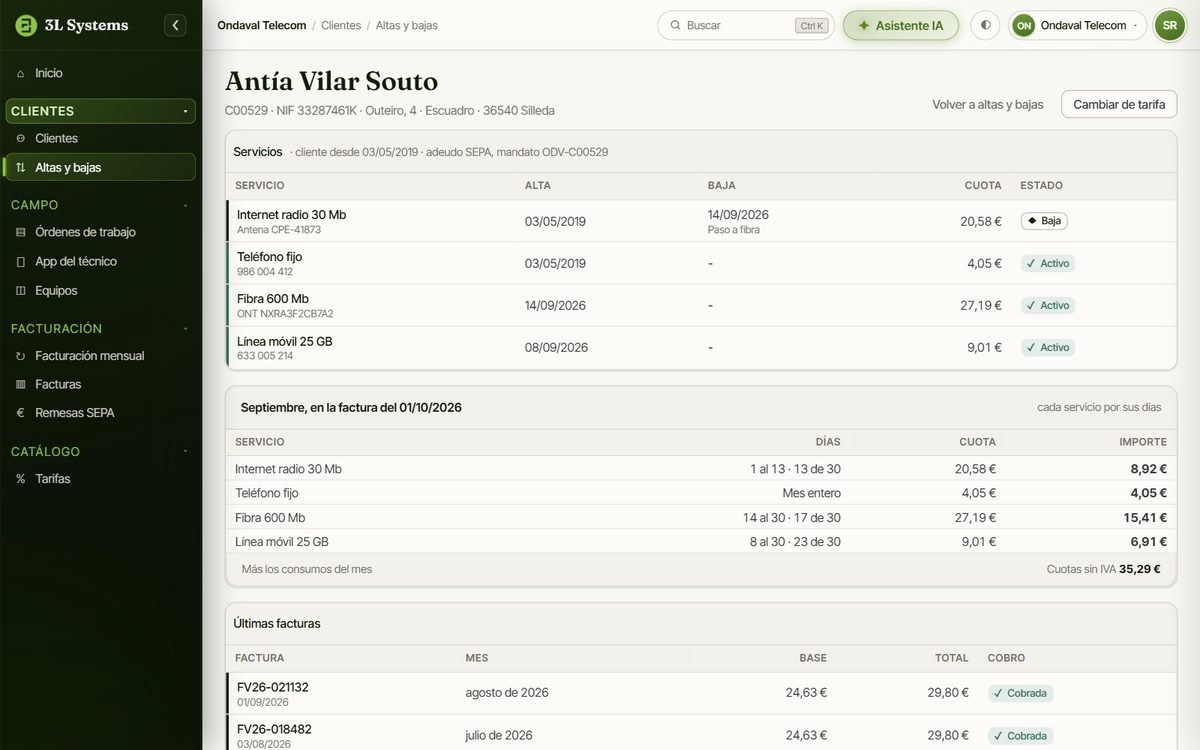This screenshot has width=1200, height=750.
Task: Click the phone number 986 004 412
Action: click(265, 272)
